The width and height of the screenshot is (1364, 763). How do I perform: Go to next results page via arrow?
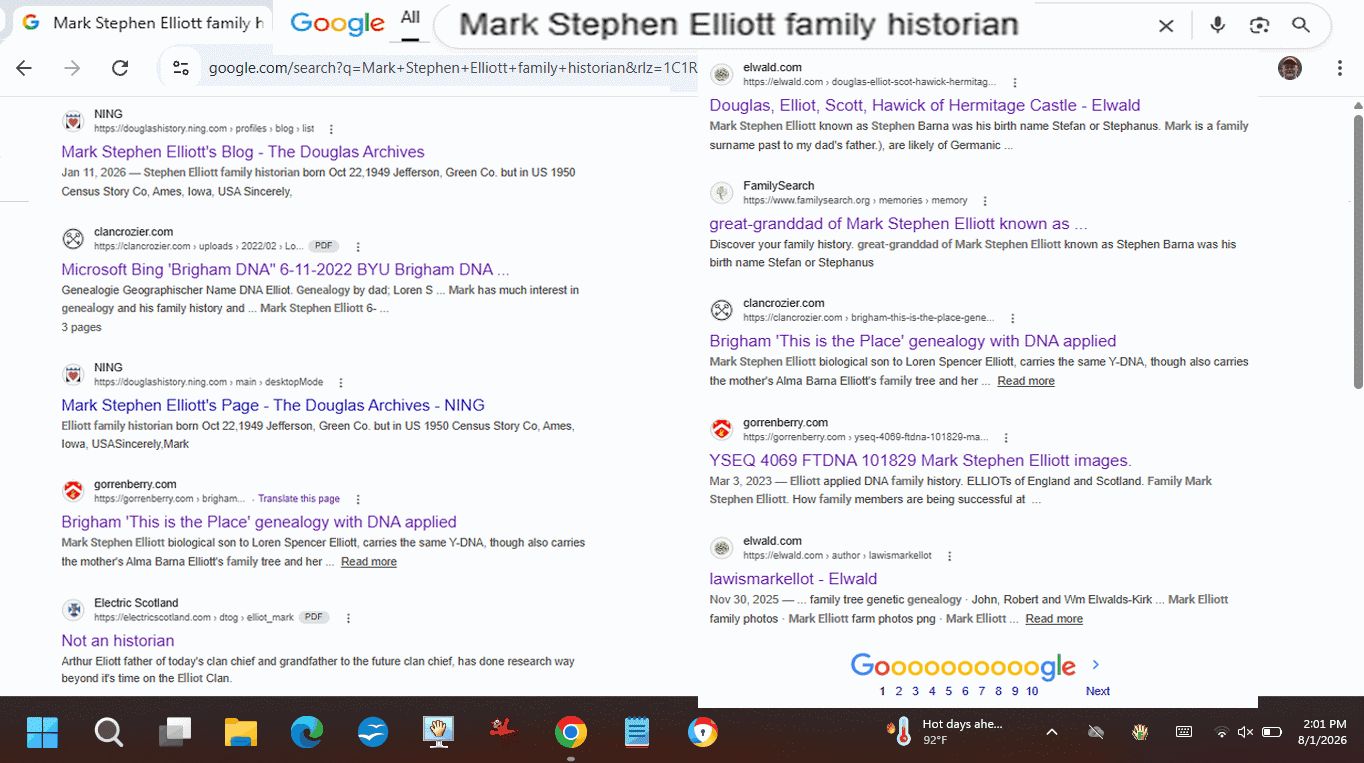coord(1096,665)
